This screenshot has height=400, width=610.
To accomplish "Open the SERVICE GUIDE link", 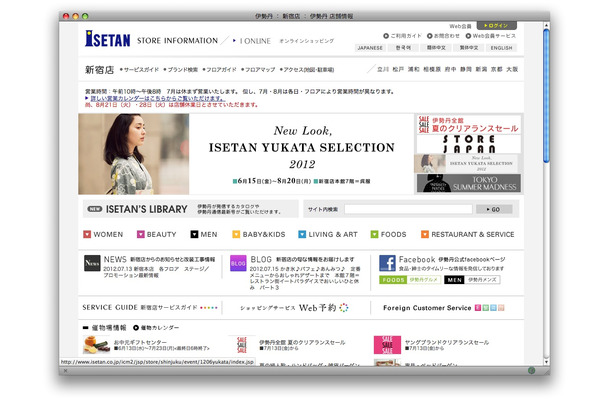I will 150,307.
